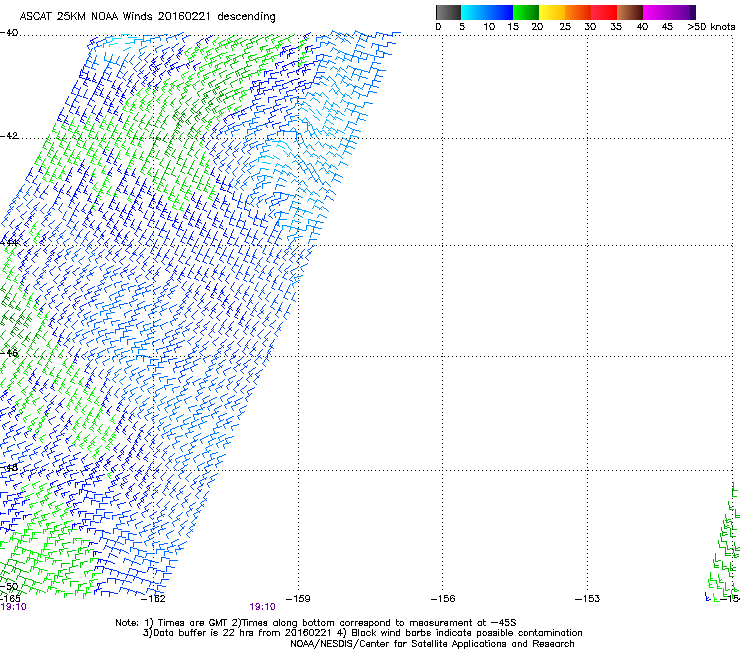Click the '-156' longitude axis label

pos(443,599)
